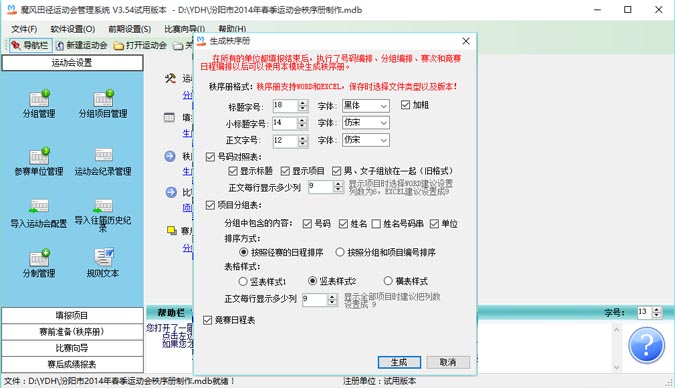Open 前期设置(S) menu
The image size is (675, 388).
pos(130,29)
